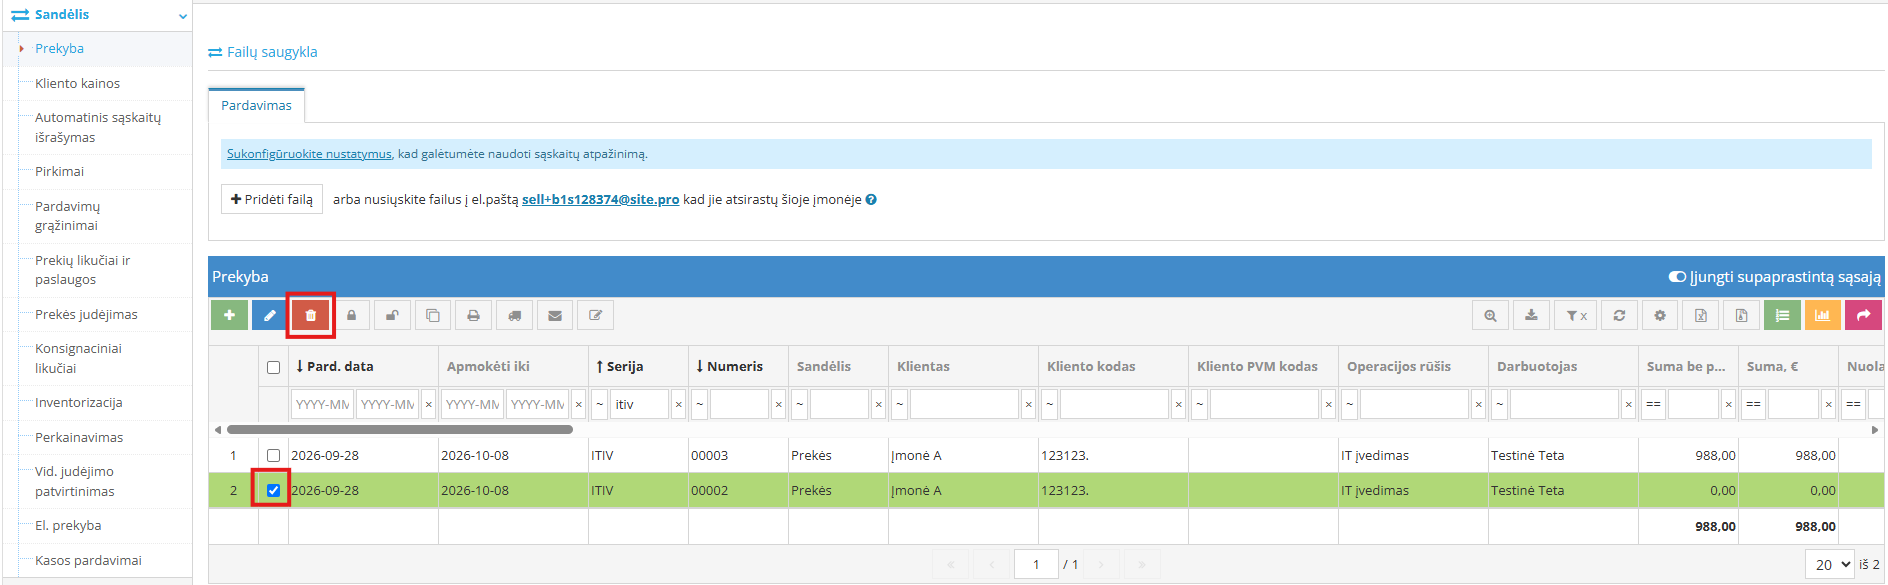1888x585 pixels.
Task: Export to Excel file icon
Action: [x=1701, y=315]
